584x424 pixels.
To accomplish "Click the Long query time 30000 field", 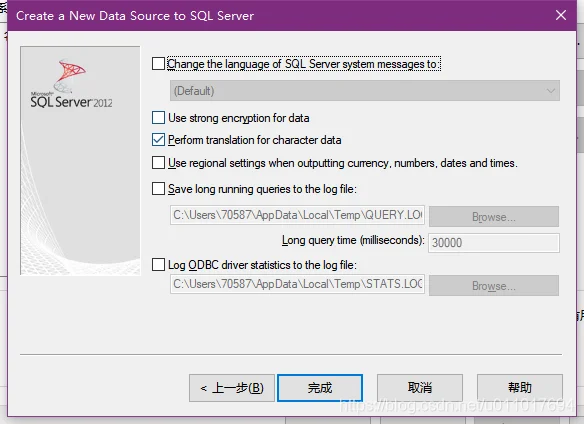I will tap(493, 243).
